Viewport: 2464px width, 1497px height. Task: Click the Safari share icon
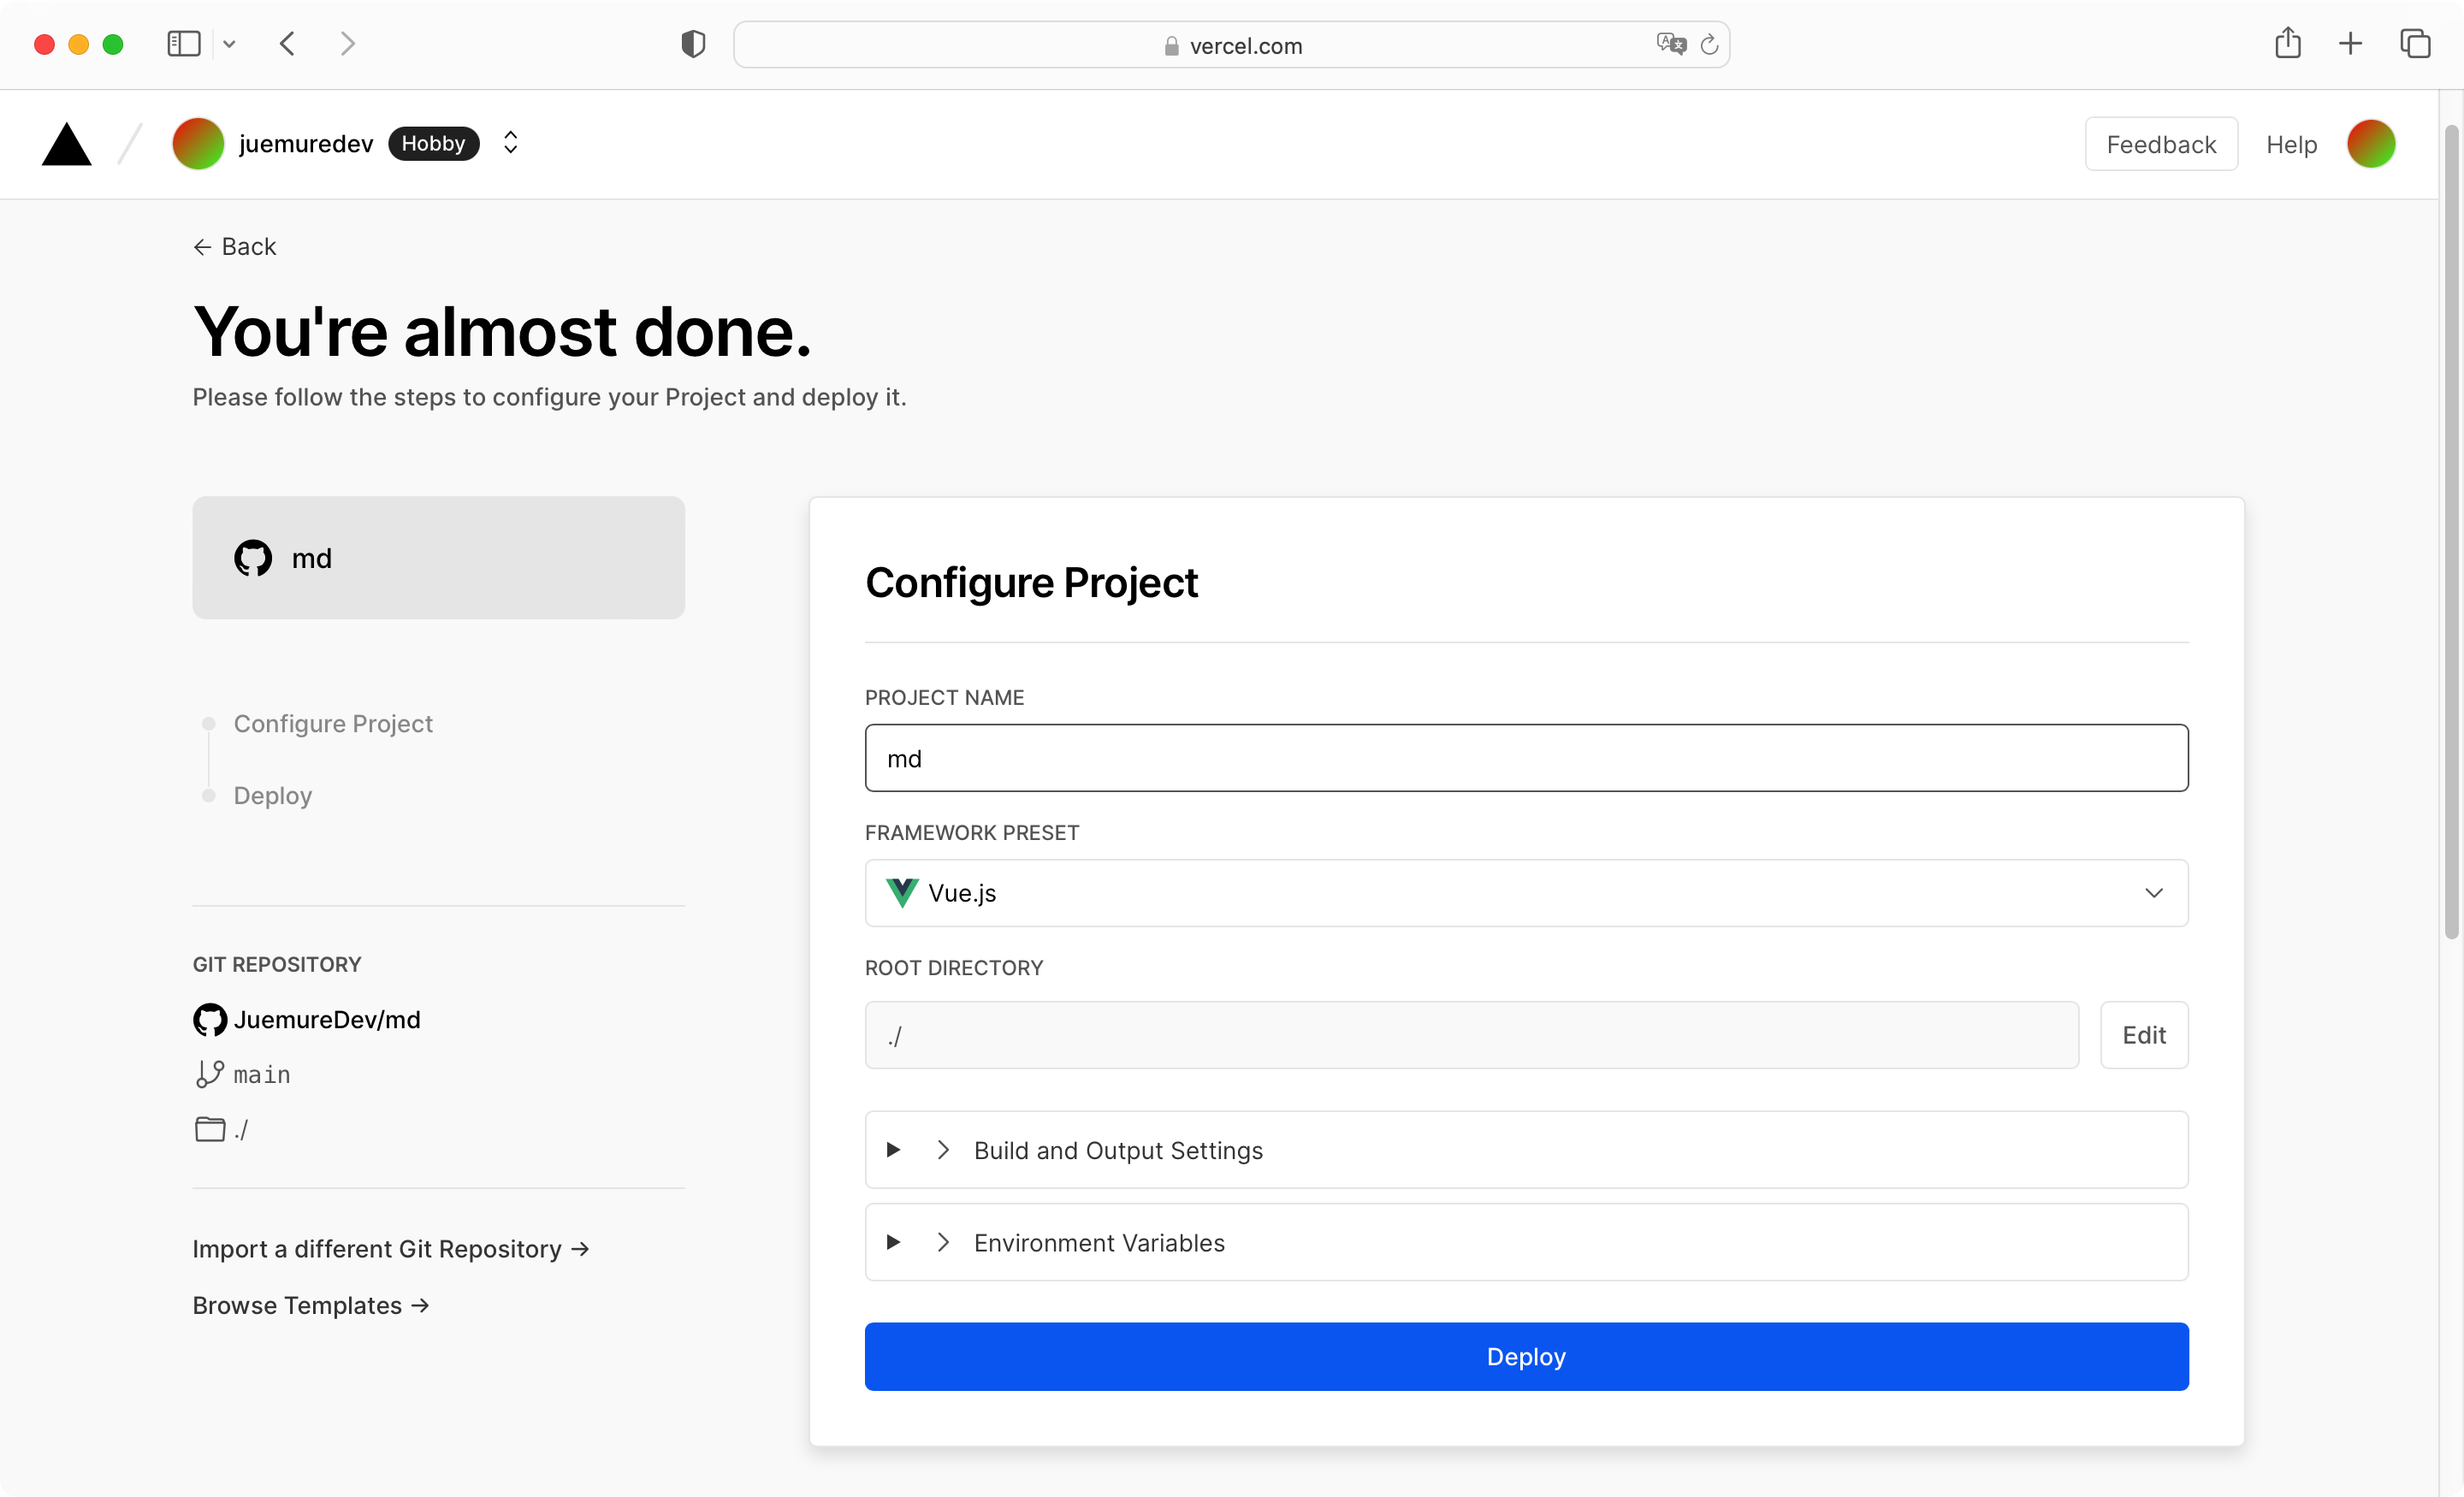(x=2288, y=44)
